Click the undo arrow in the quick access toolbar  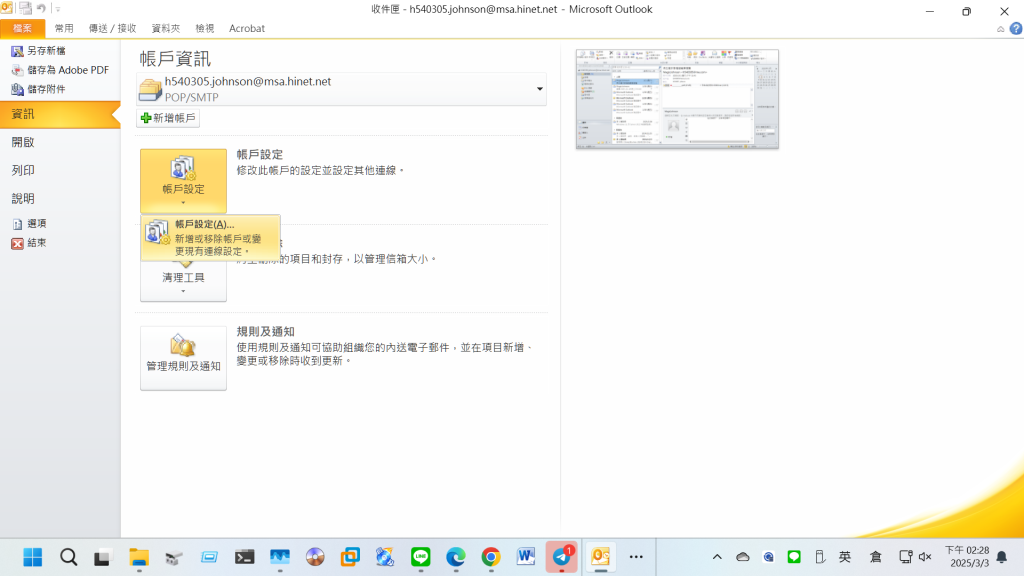41,8
